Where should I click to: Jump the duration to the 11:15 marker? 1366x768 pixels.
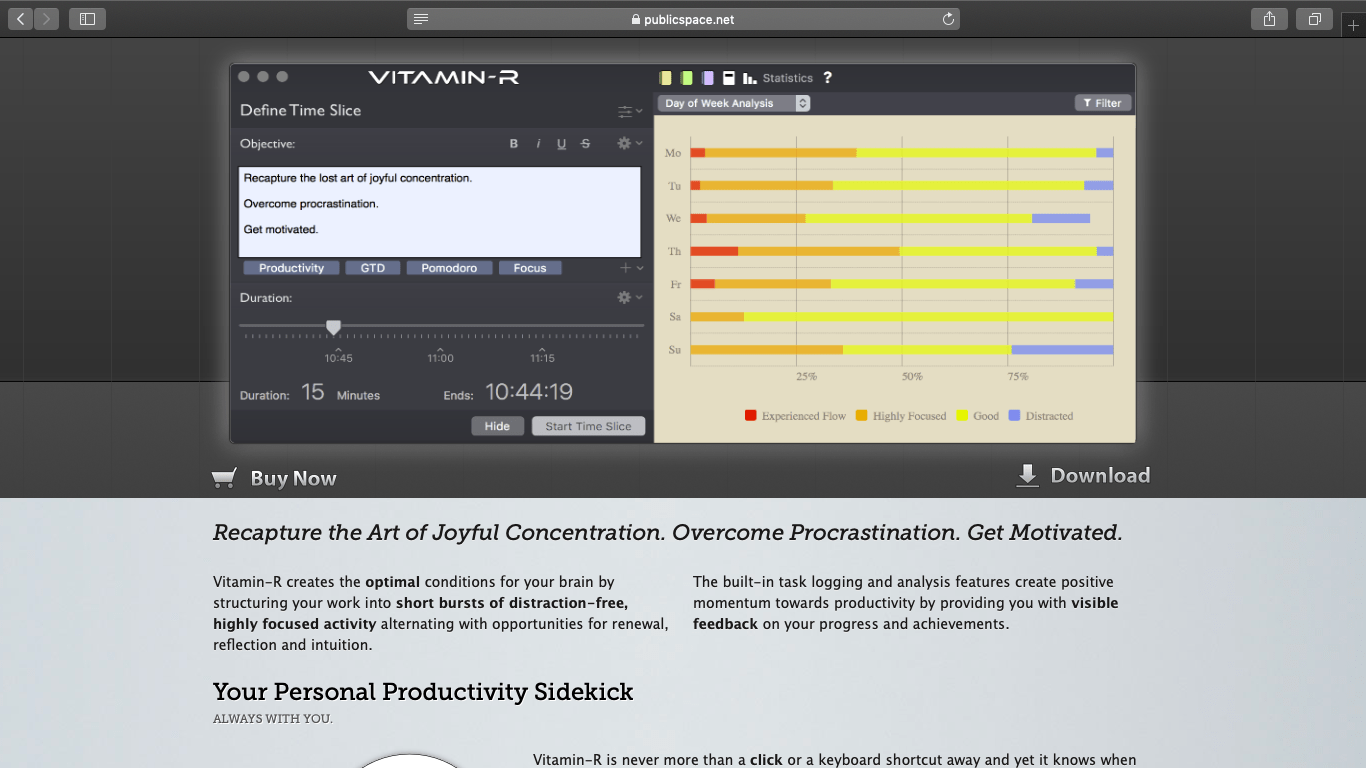coord(543,355)
